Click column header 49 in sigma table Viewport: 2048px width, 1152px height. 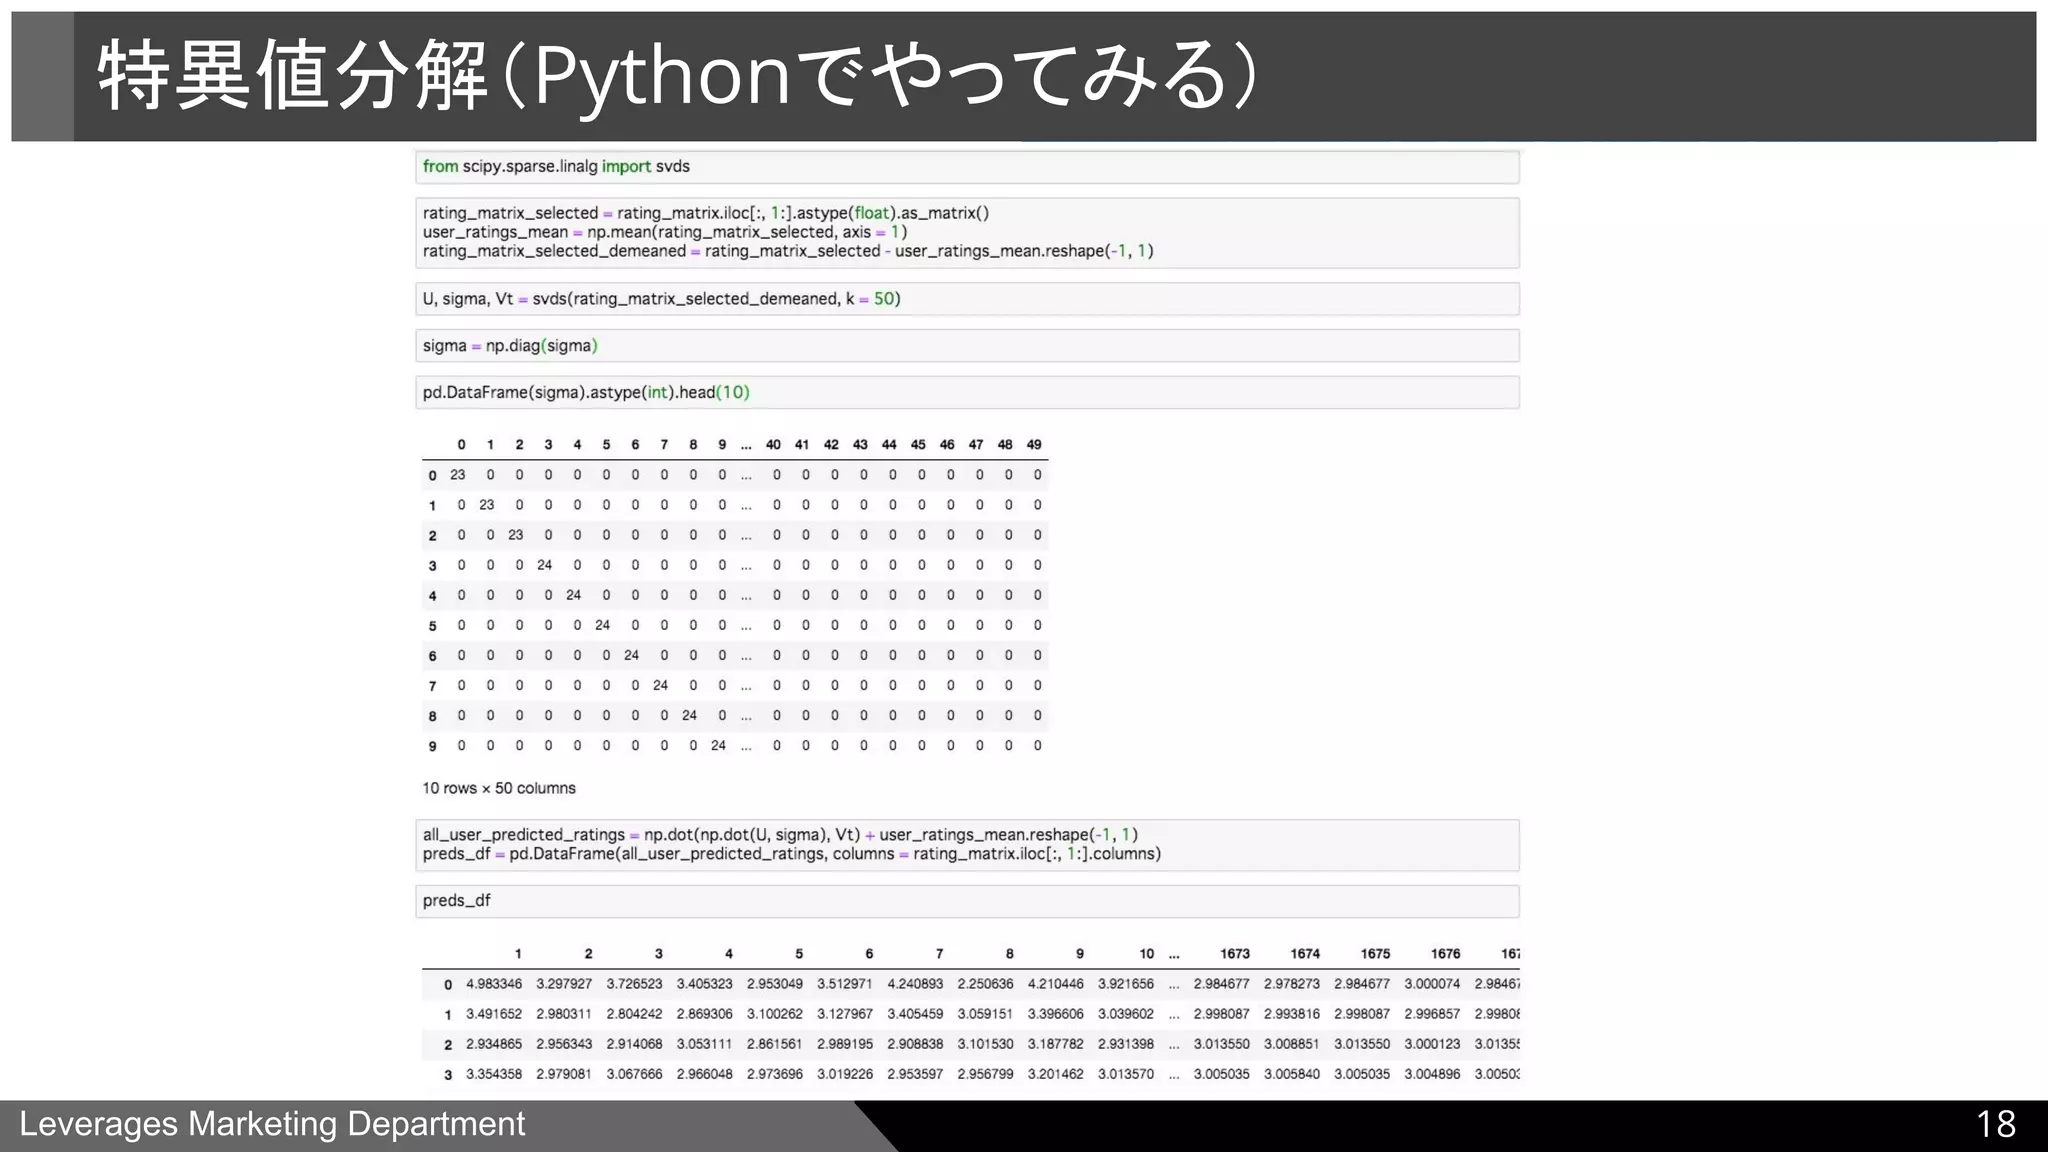point(1034,445)
